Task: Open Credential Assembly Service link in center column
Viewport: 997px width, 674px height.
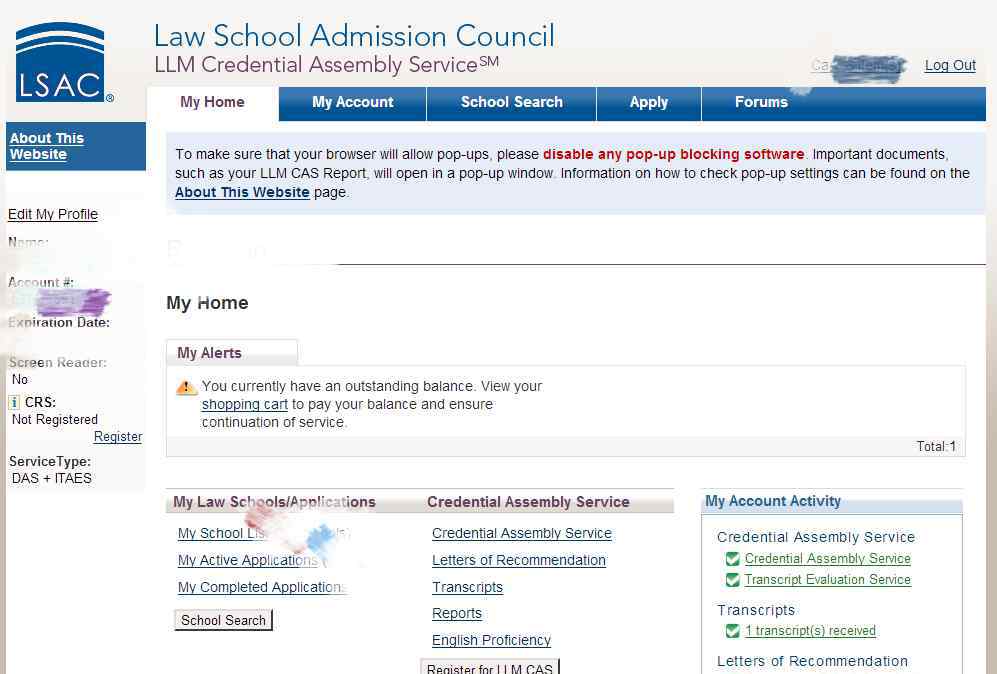Action: [522, 533]
